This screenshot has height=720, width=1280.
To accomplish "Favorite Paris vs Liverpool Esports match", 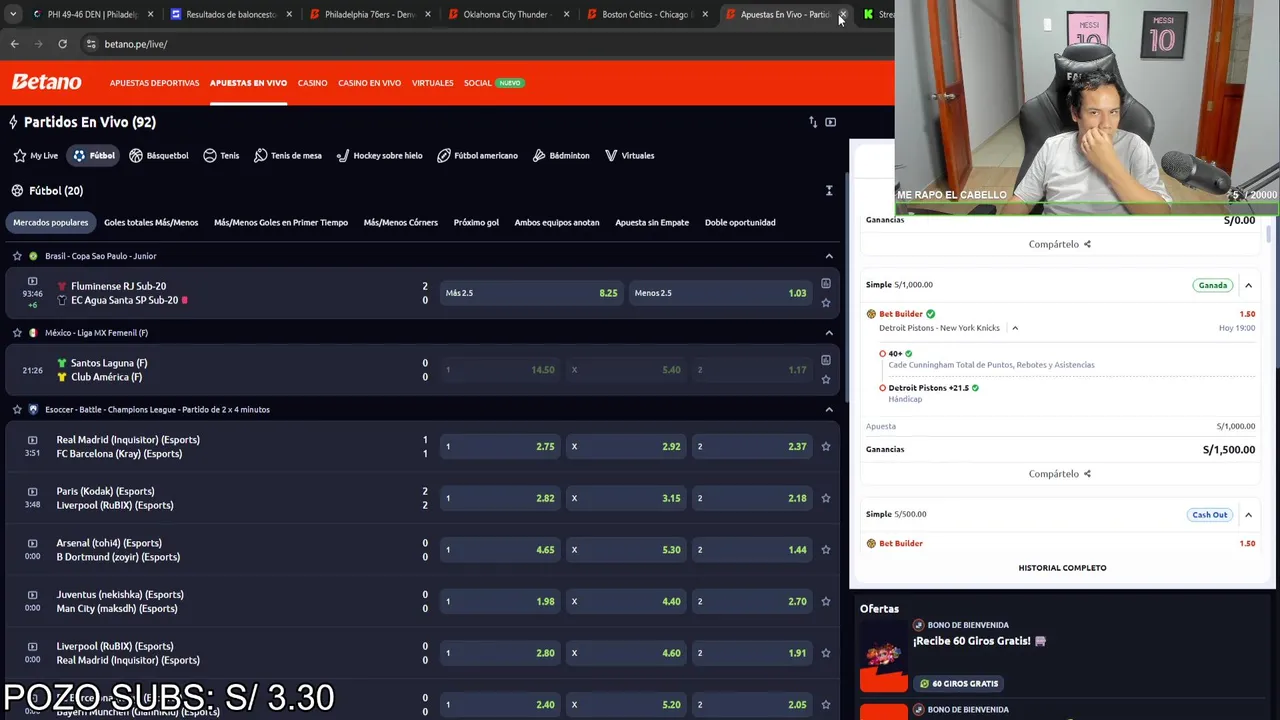I will pyautogui.click(x=826, y=498).
